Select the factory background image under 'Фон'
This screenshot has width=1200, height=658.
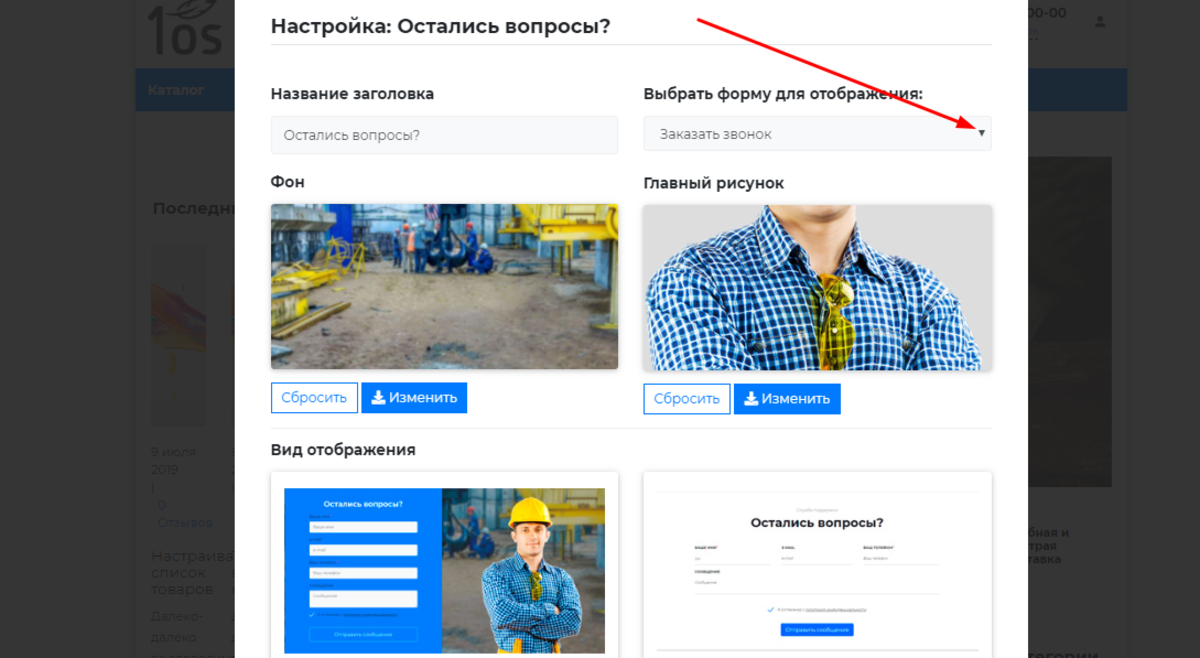point(444,287)
